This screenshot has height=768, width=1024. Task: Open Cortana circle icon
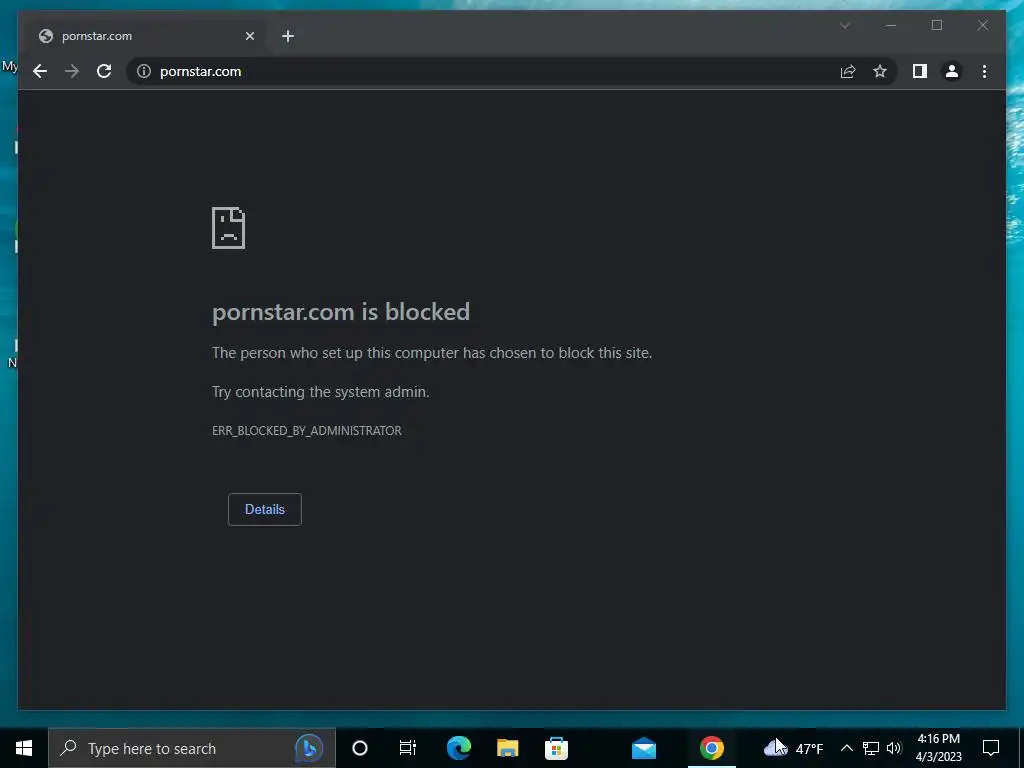[360, 748]
